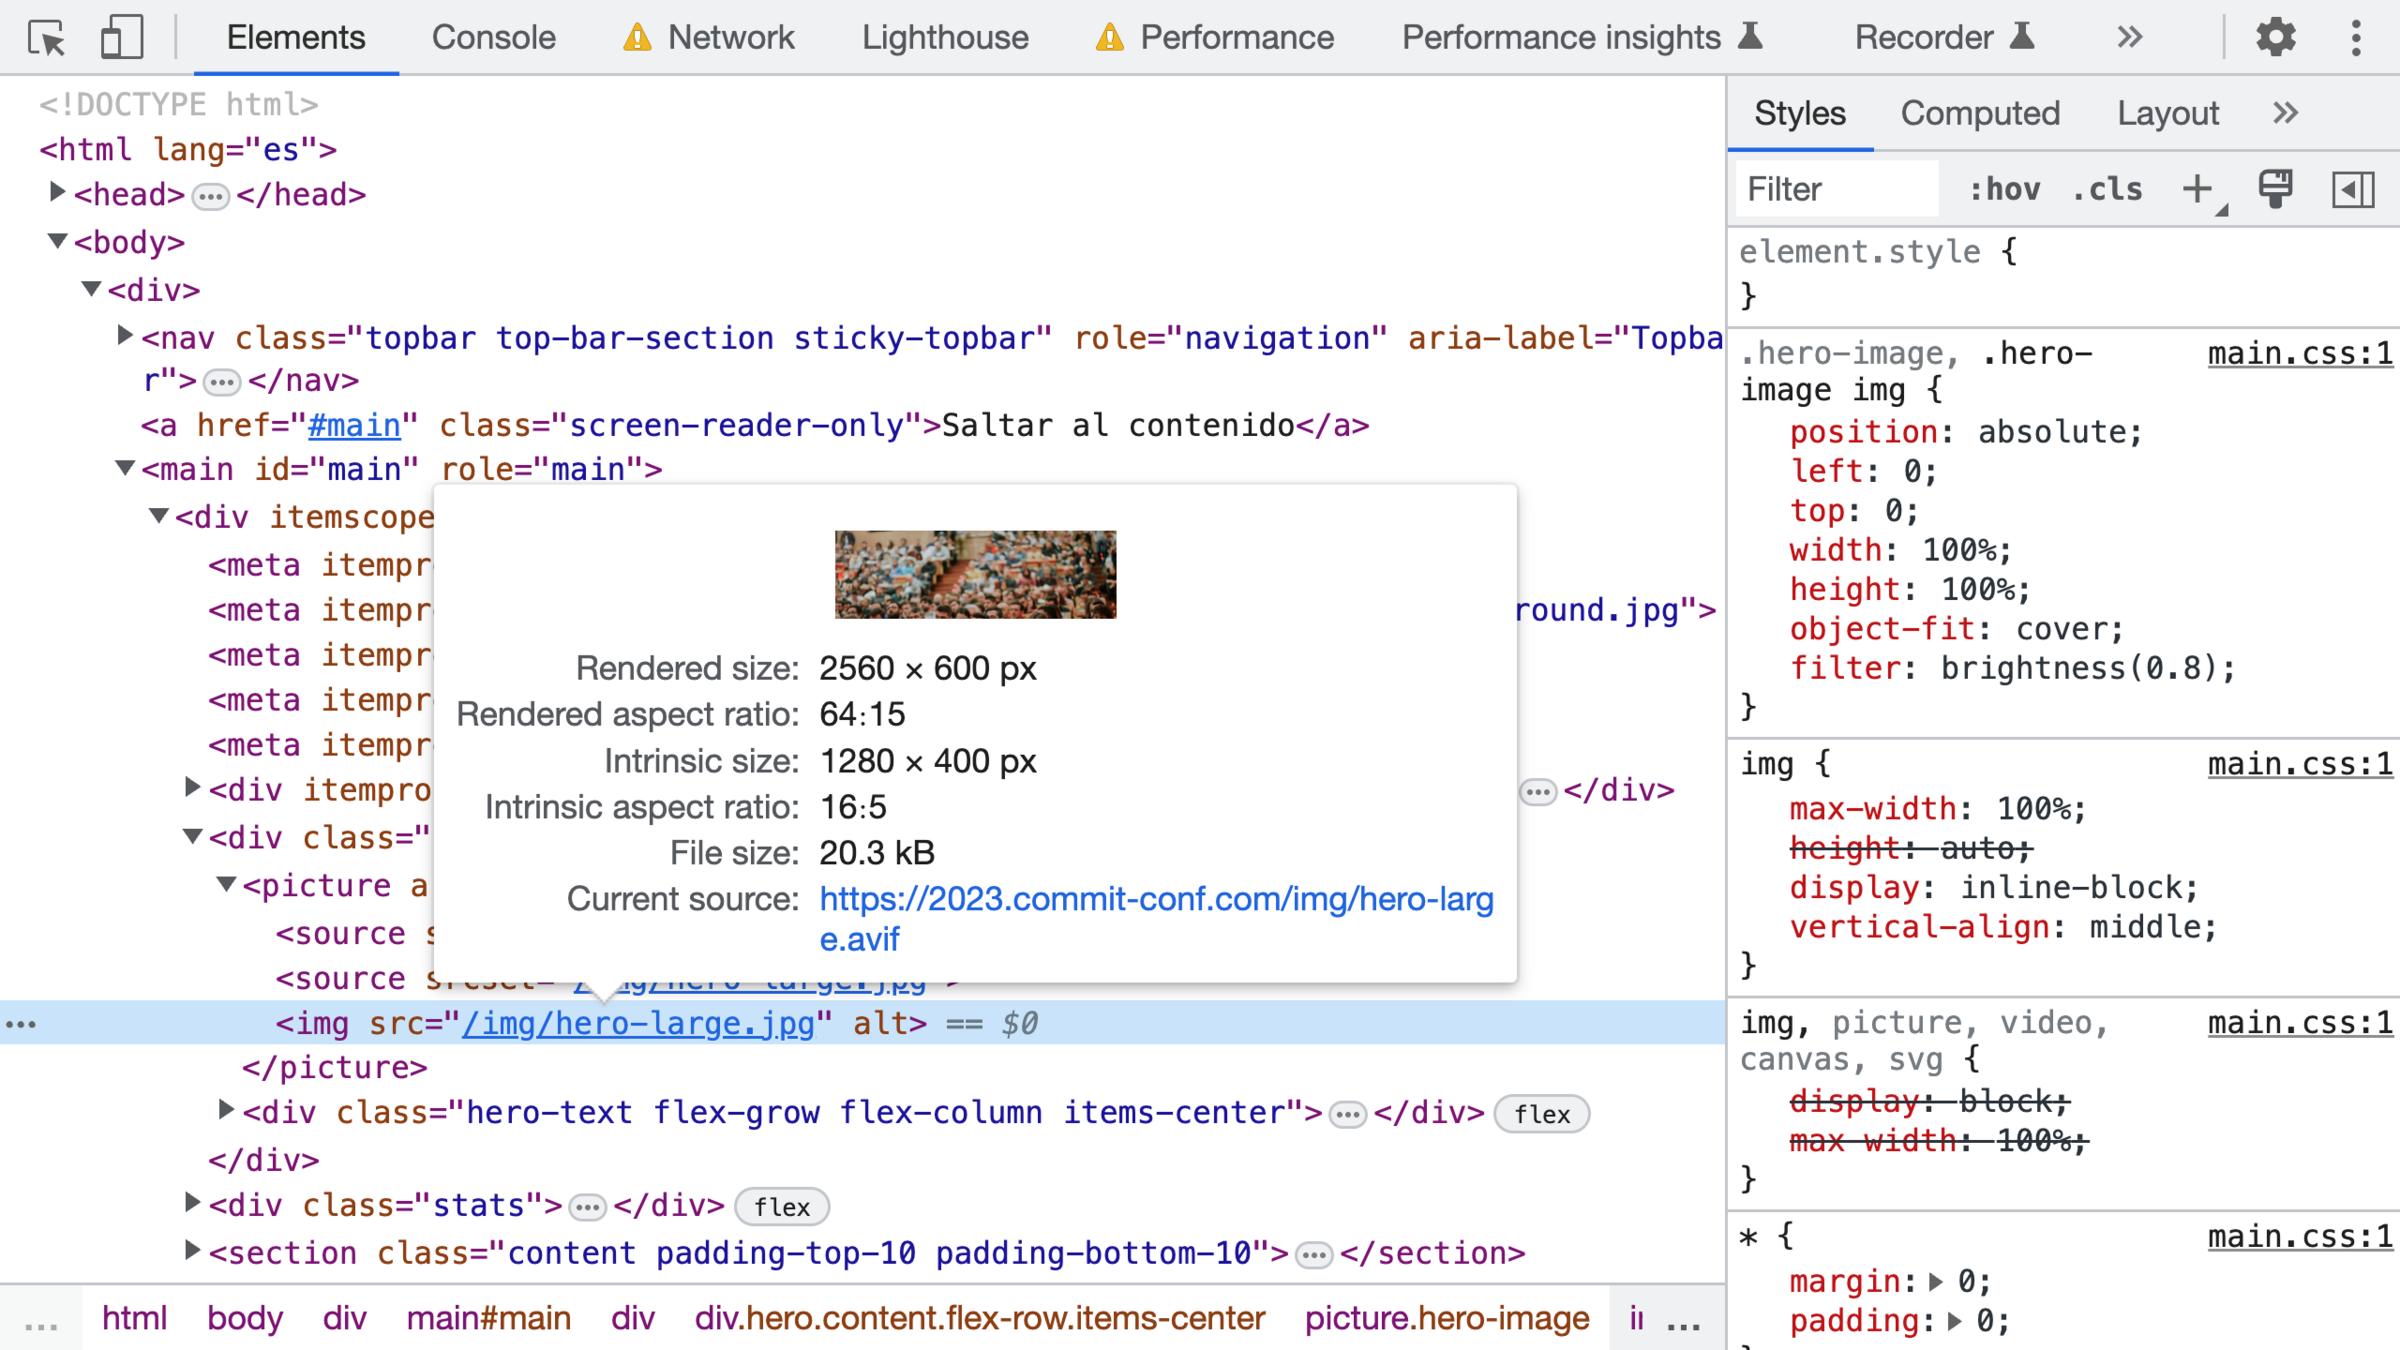Open the hero-large.avif current source link
The height and width of the screenshot is (1350, 2400).
click(1155, 900)
